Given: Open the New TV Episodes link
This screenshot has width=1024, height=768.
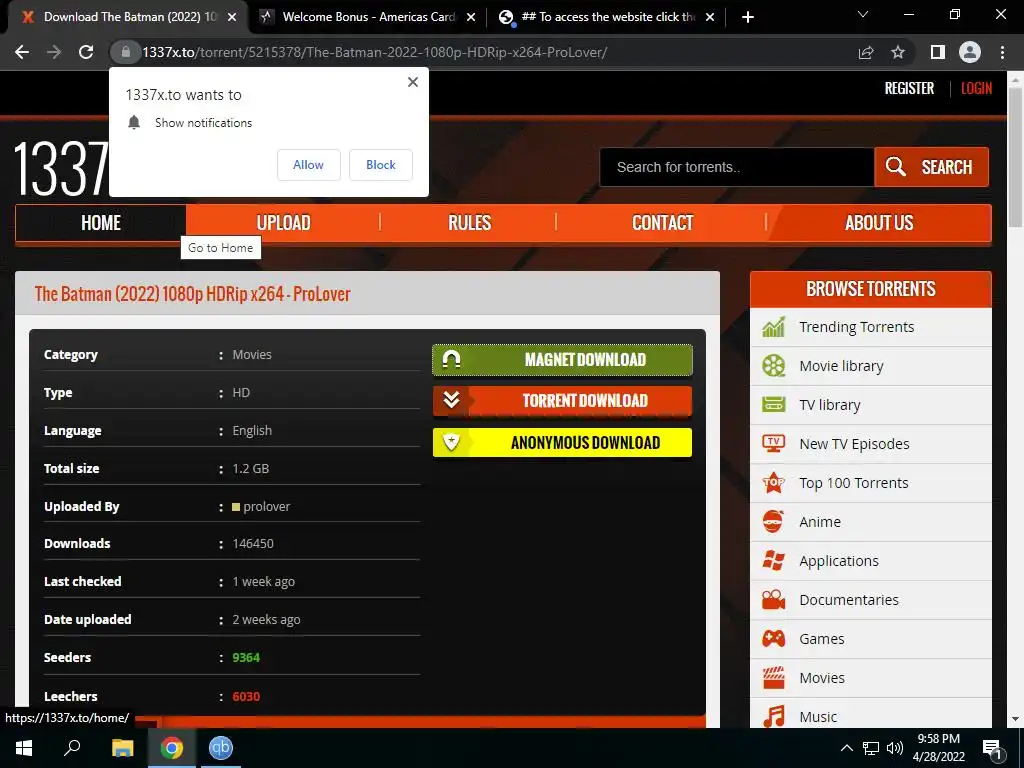Looking at the screenshot, I should click(x=854, y=444).
